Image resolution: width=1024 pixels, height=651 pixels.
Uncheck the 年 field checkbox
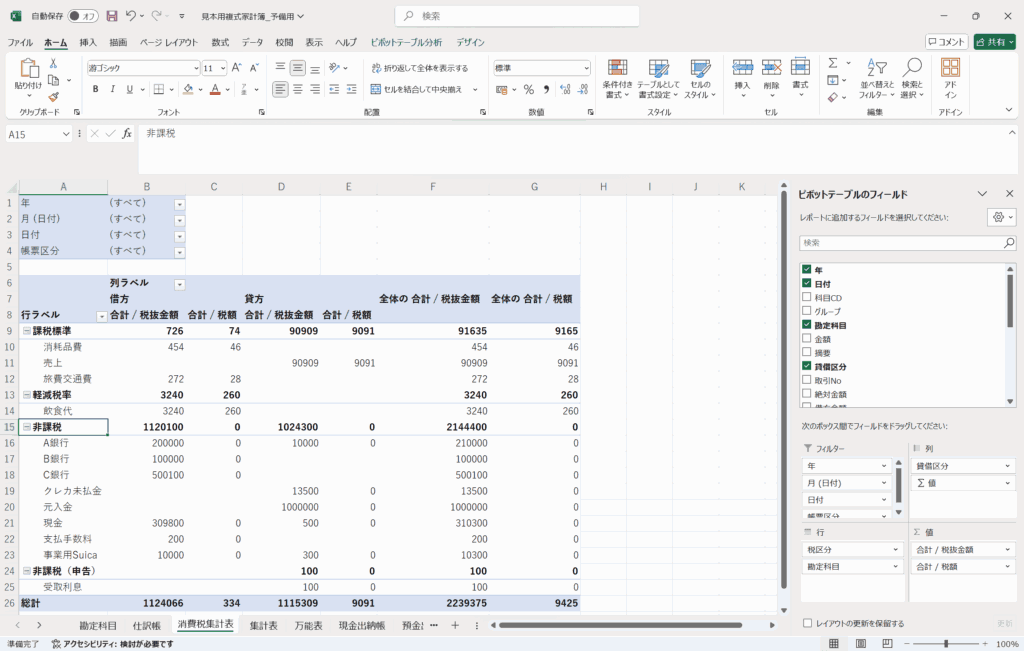pos(807,269)
